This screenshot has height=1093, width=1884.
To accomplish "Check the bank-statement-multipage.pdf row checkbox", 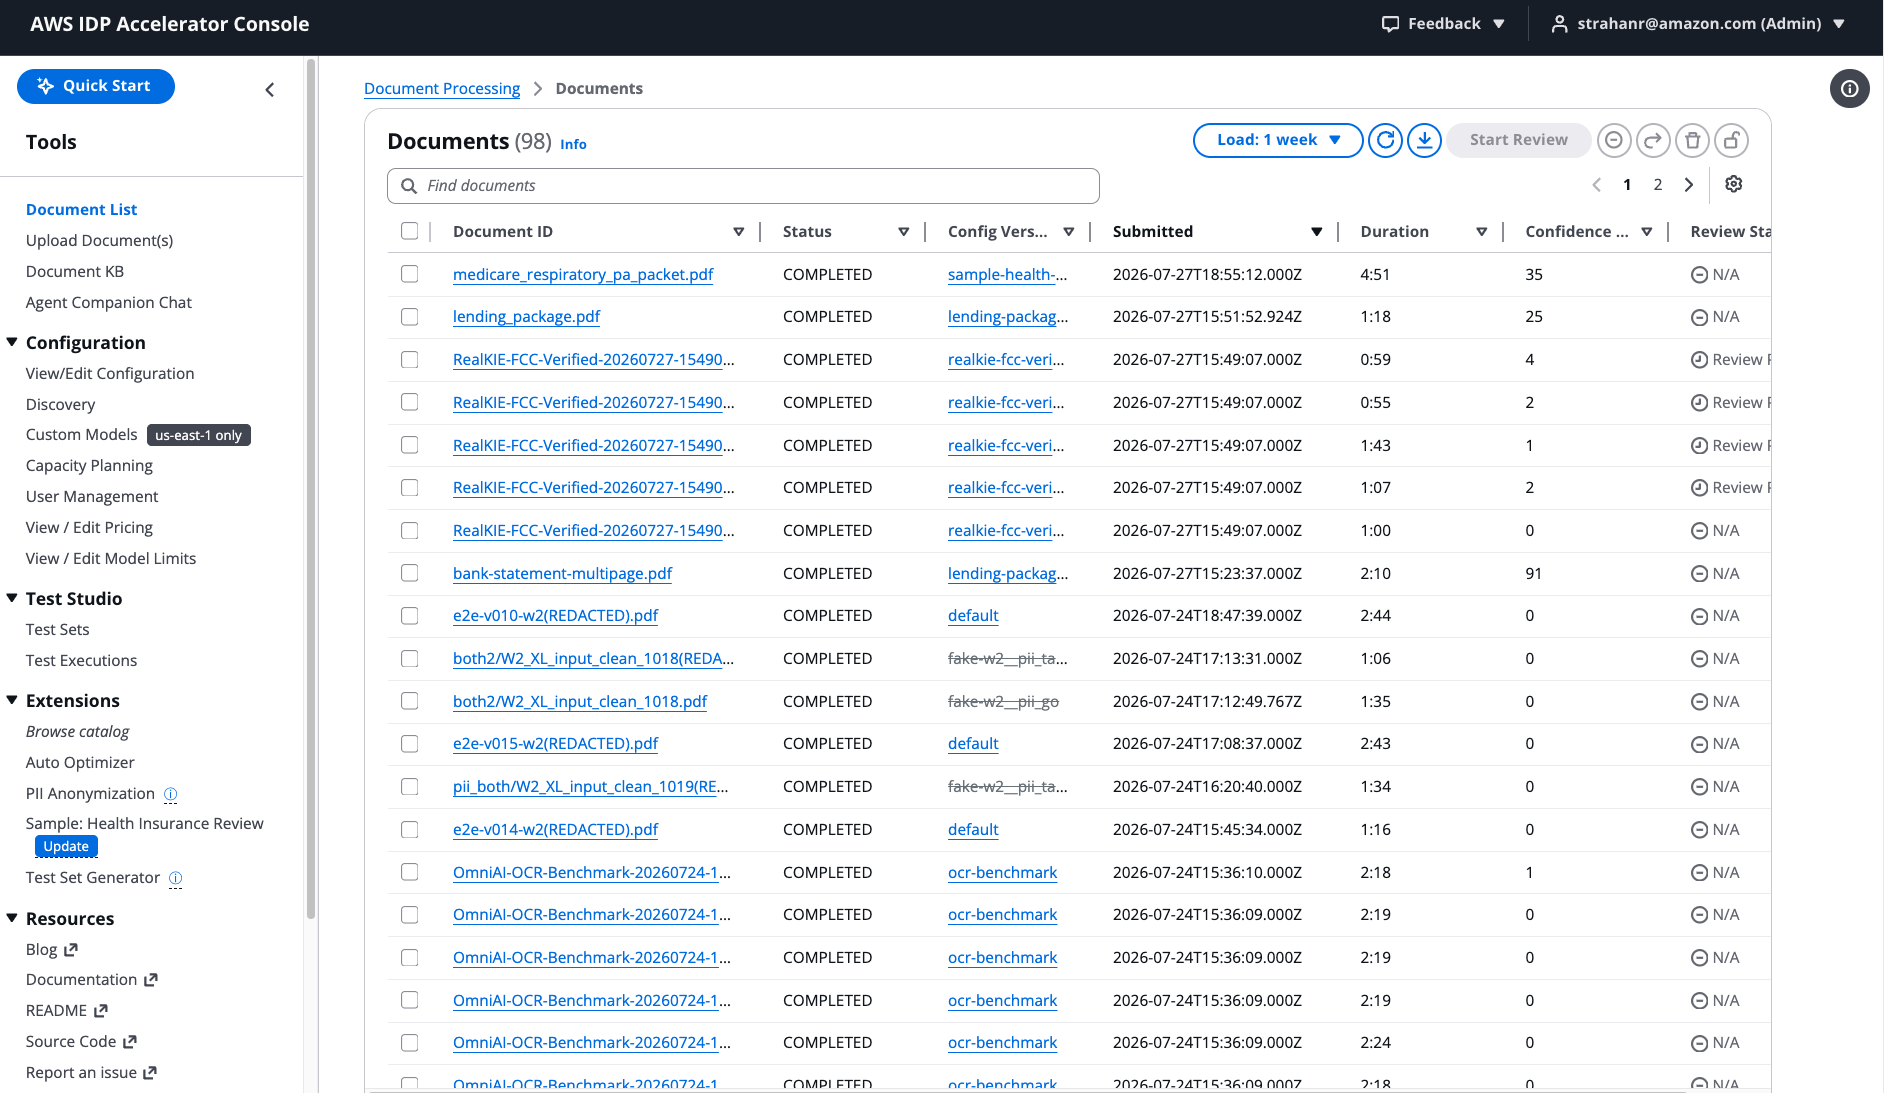I will (410, 573).
